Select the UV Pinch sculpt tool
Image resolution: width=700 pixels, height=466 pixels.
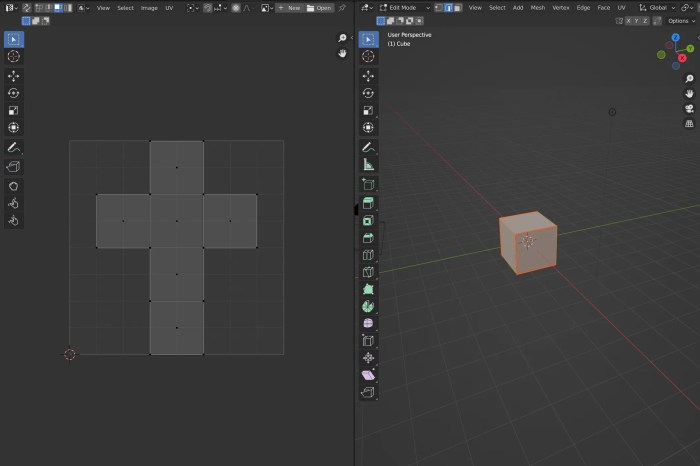coord(13,221)
